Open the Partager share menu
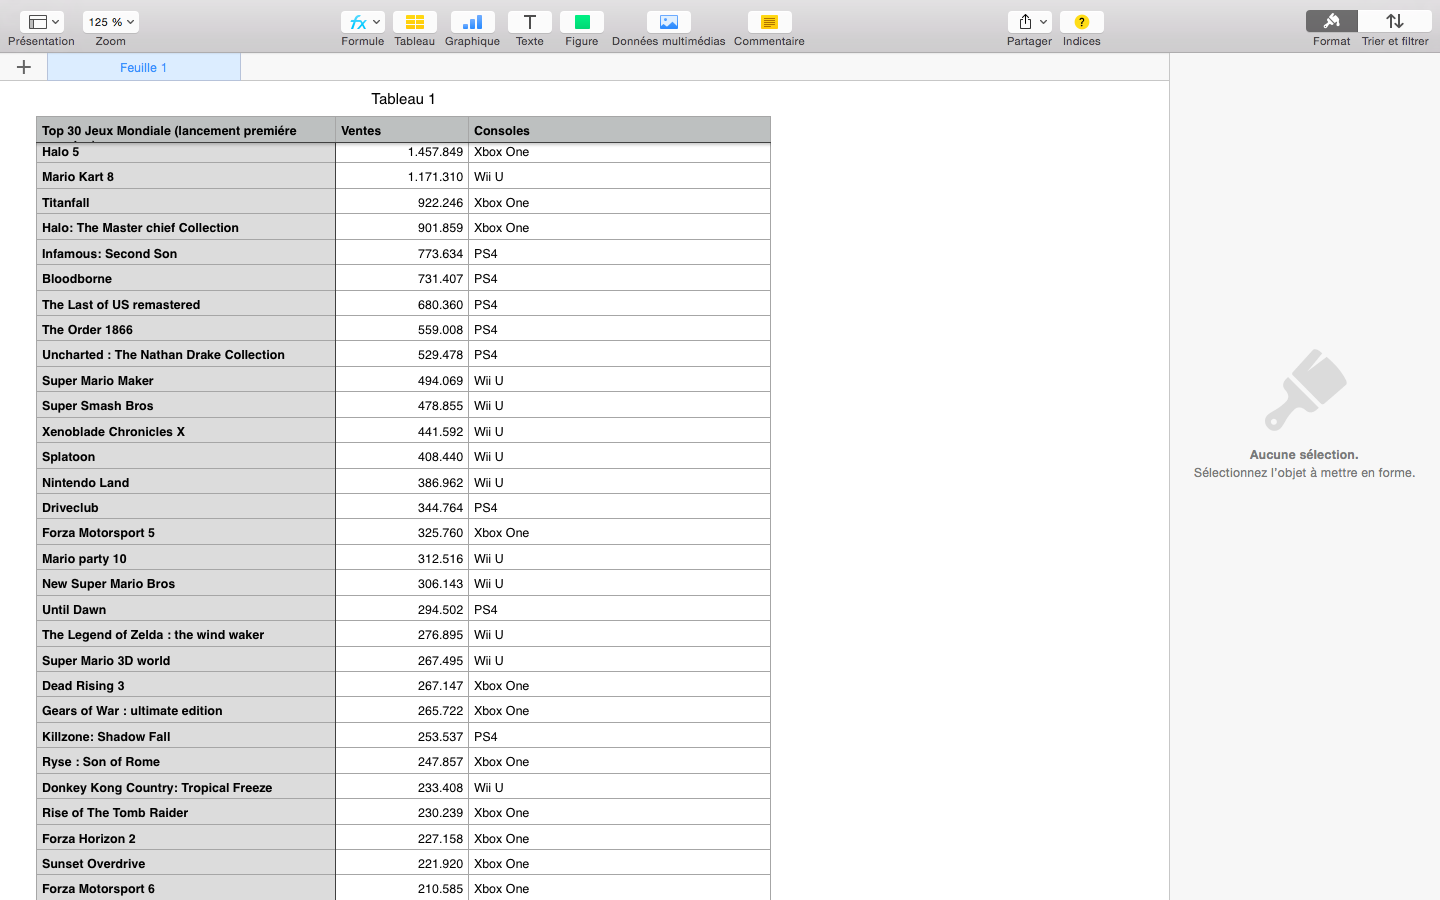 coord(1029,22)
